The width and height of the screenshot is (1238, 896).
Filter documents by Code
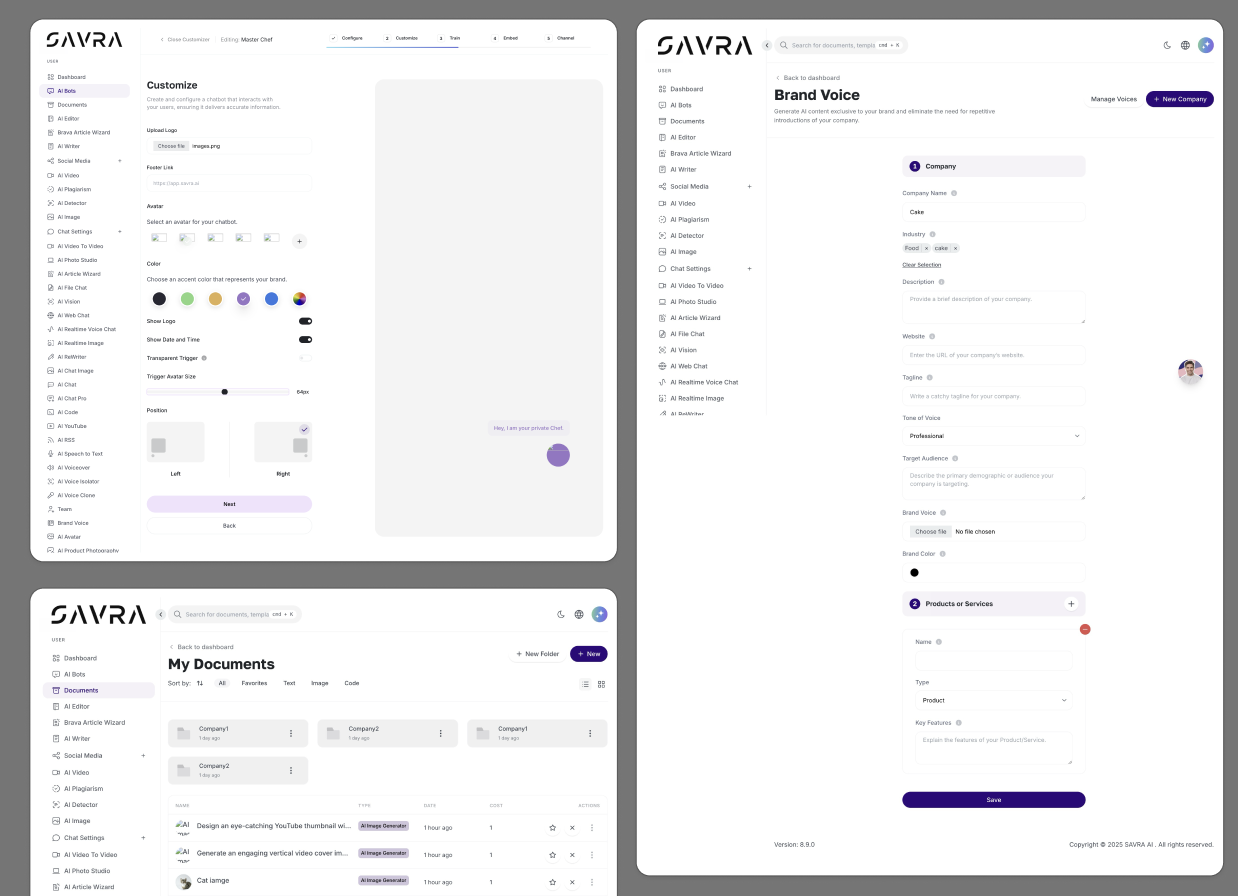pyautogui.click(x=352, y=683)
